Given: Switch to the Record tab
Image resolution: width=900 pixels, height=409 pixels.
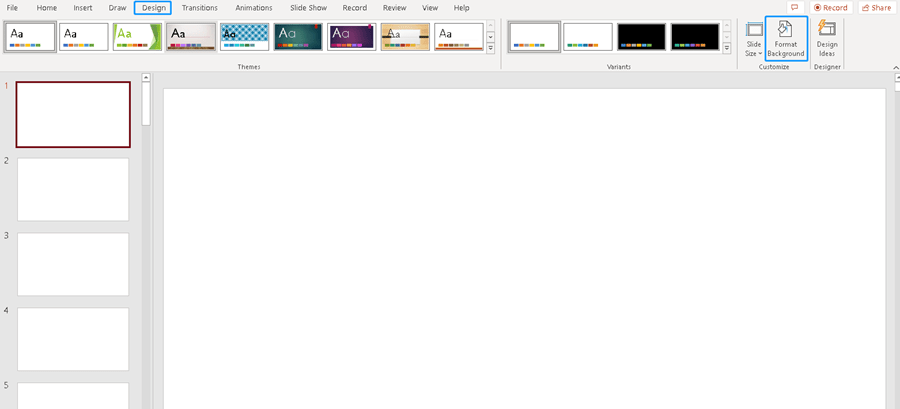Looking at the screenshot, I should click(x=355, y=8).
